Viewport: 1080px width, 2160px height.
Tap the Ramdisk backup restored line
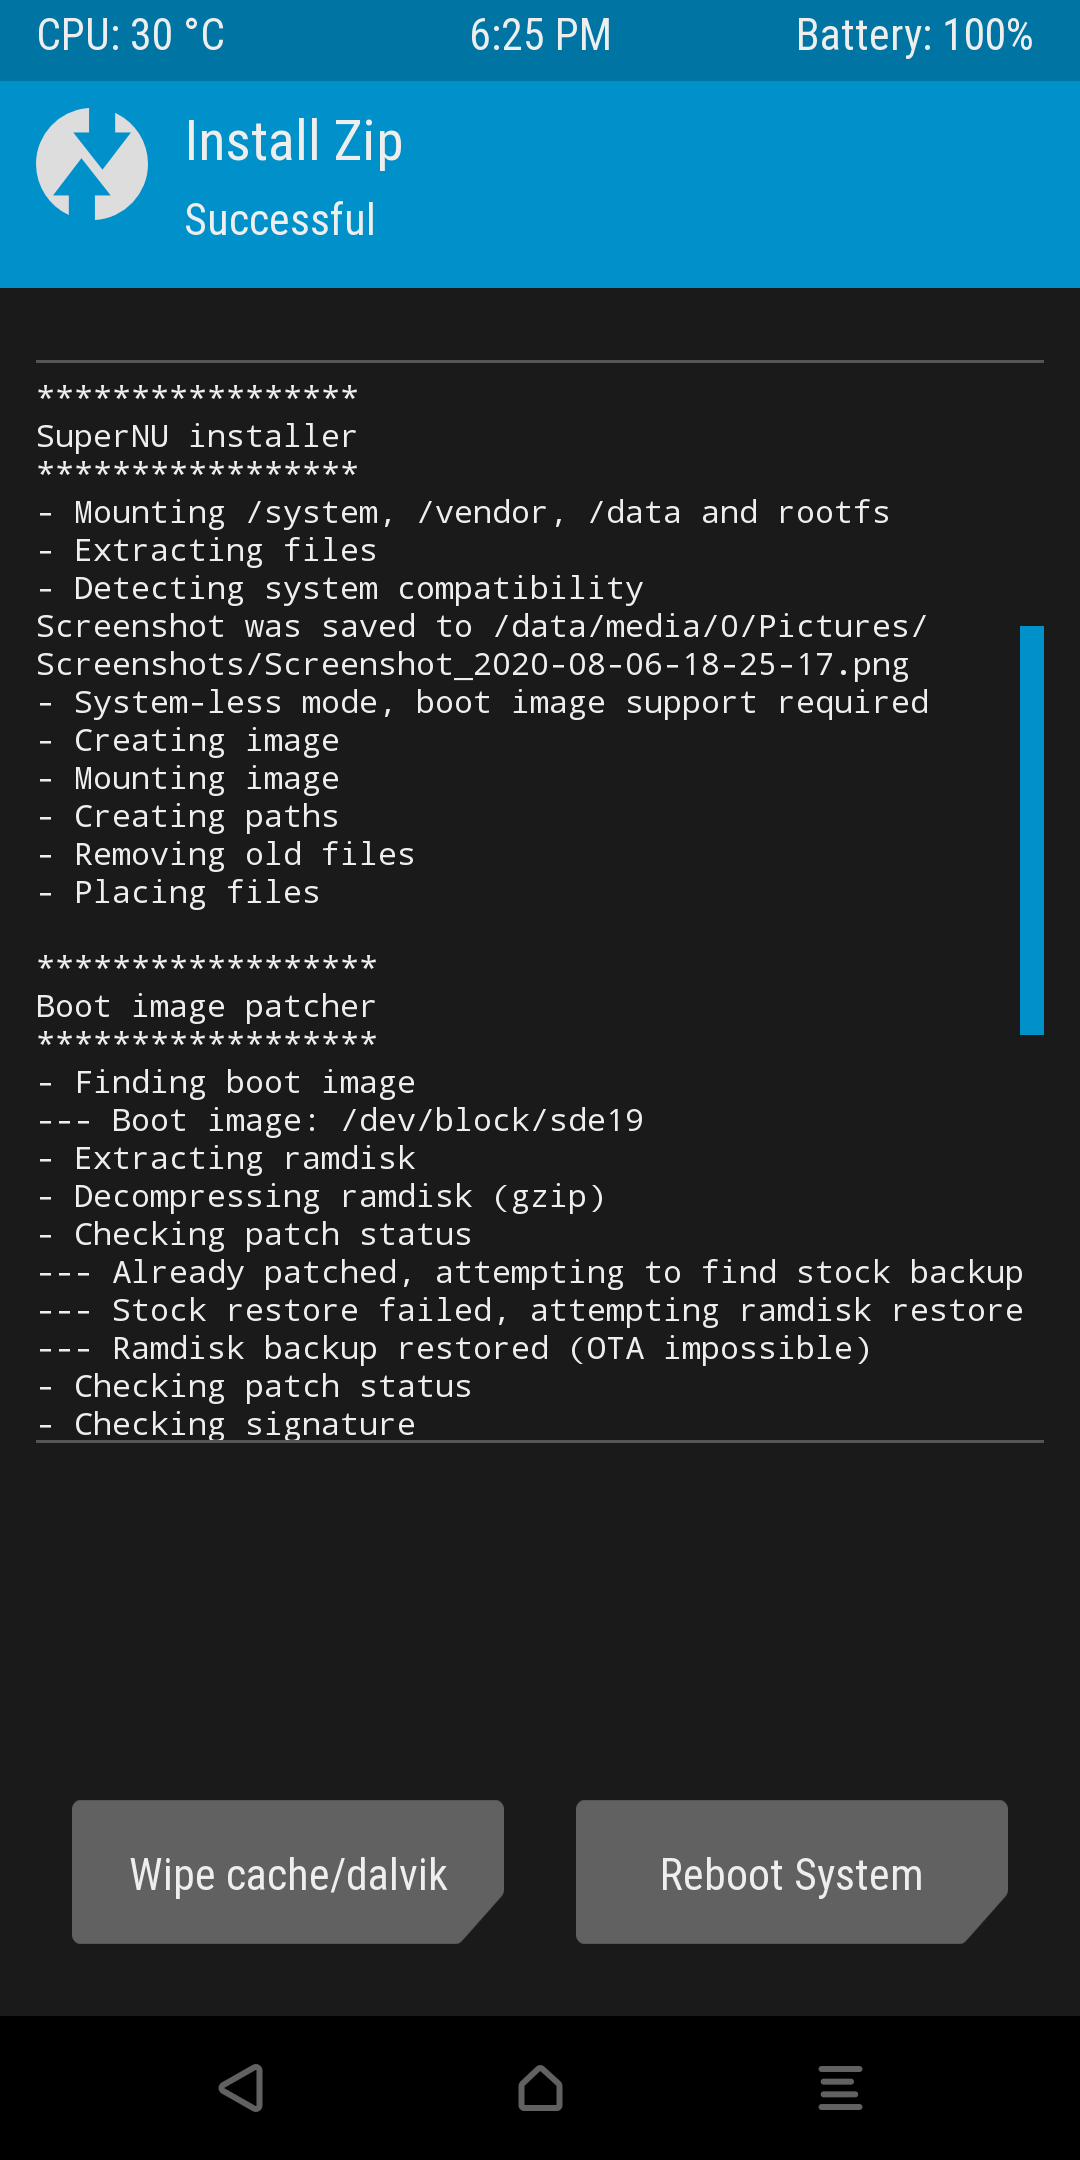(x=454, y=1348)
